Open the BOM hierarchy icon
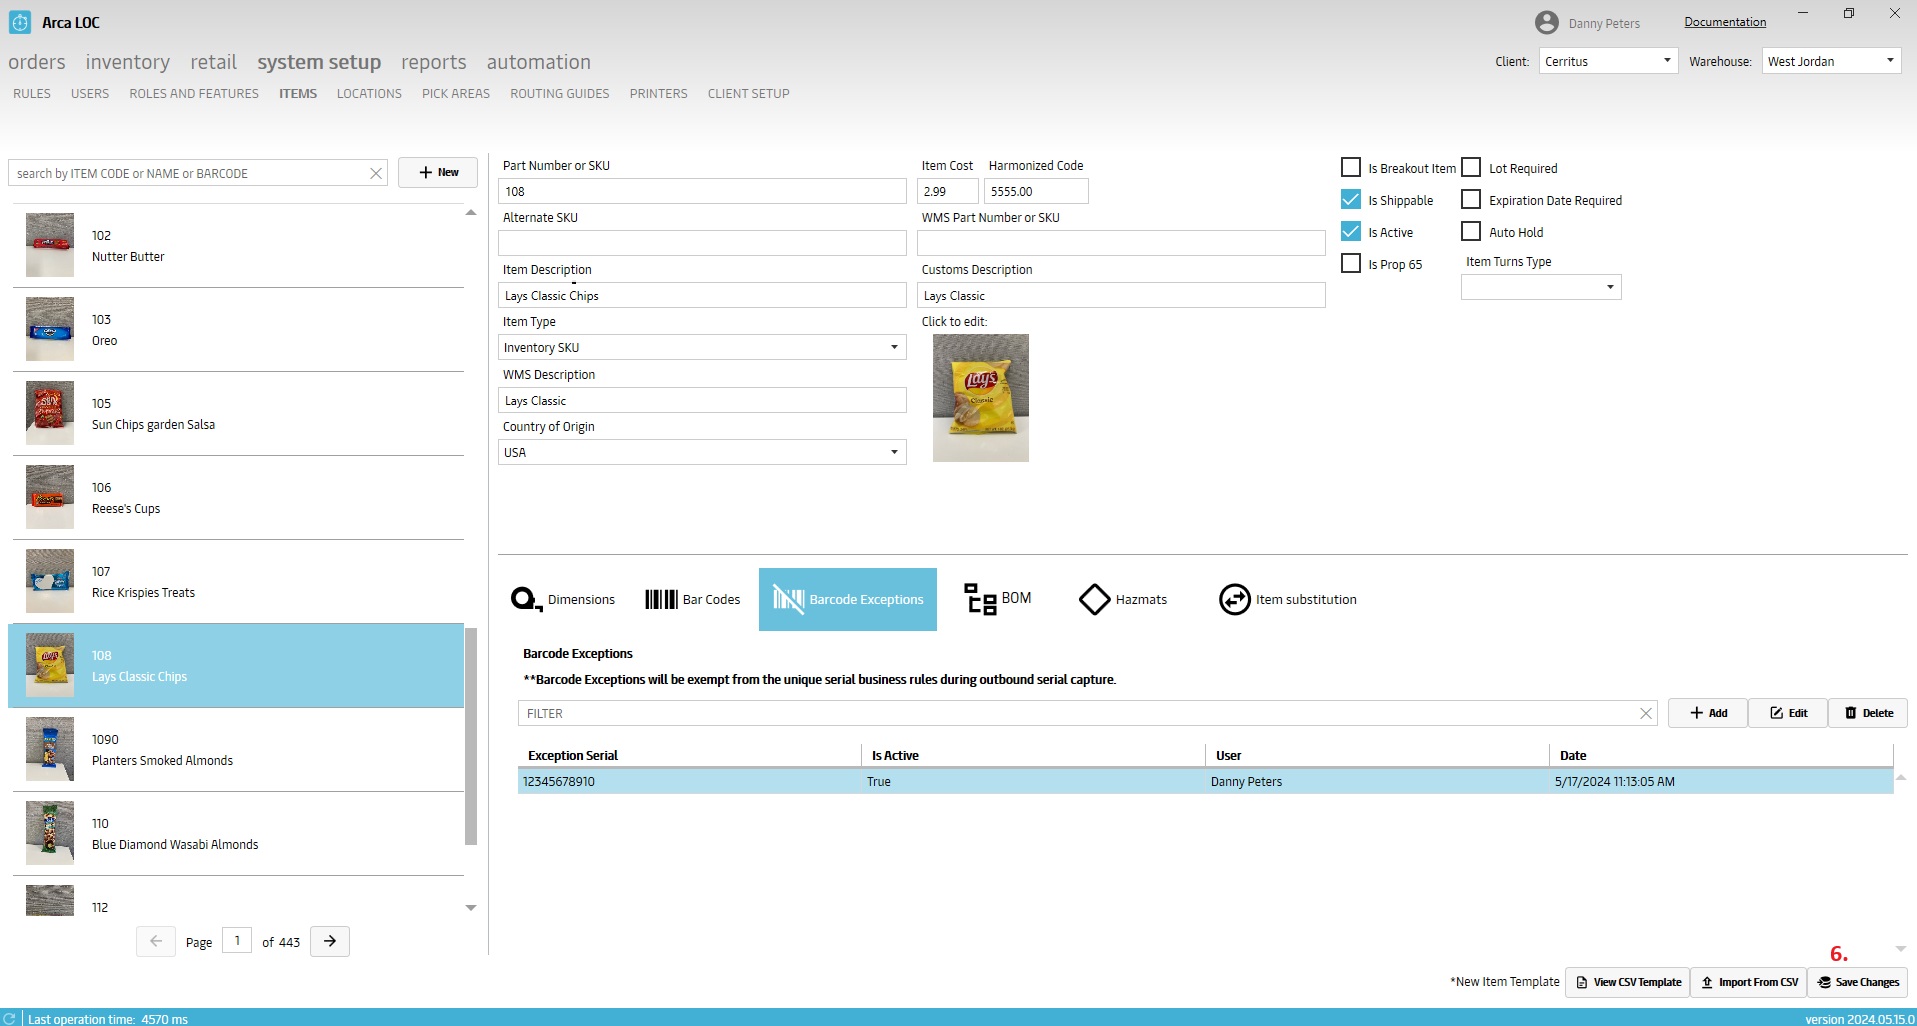 tap(980, 599)
